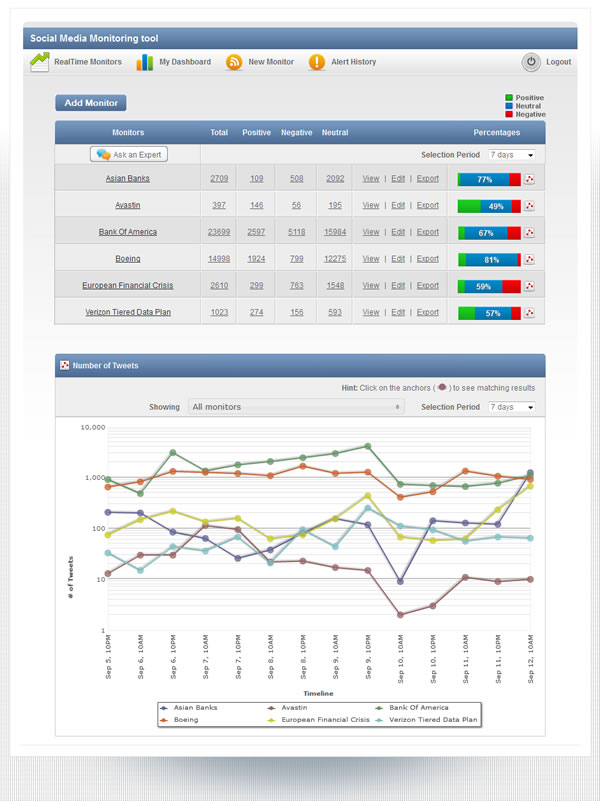Click Edit in European Financial Crisis row
This screenshot has height=801, width=600.
pyautogui.click(x=398, y=286)
